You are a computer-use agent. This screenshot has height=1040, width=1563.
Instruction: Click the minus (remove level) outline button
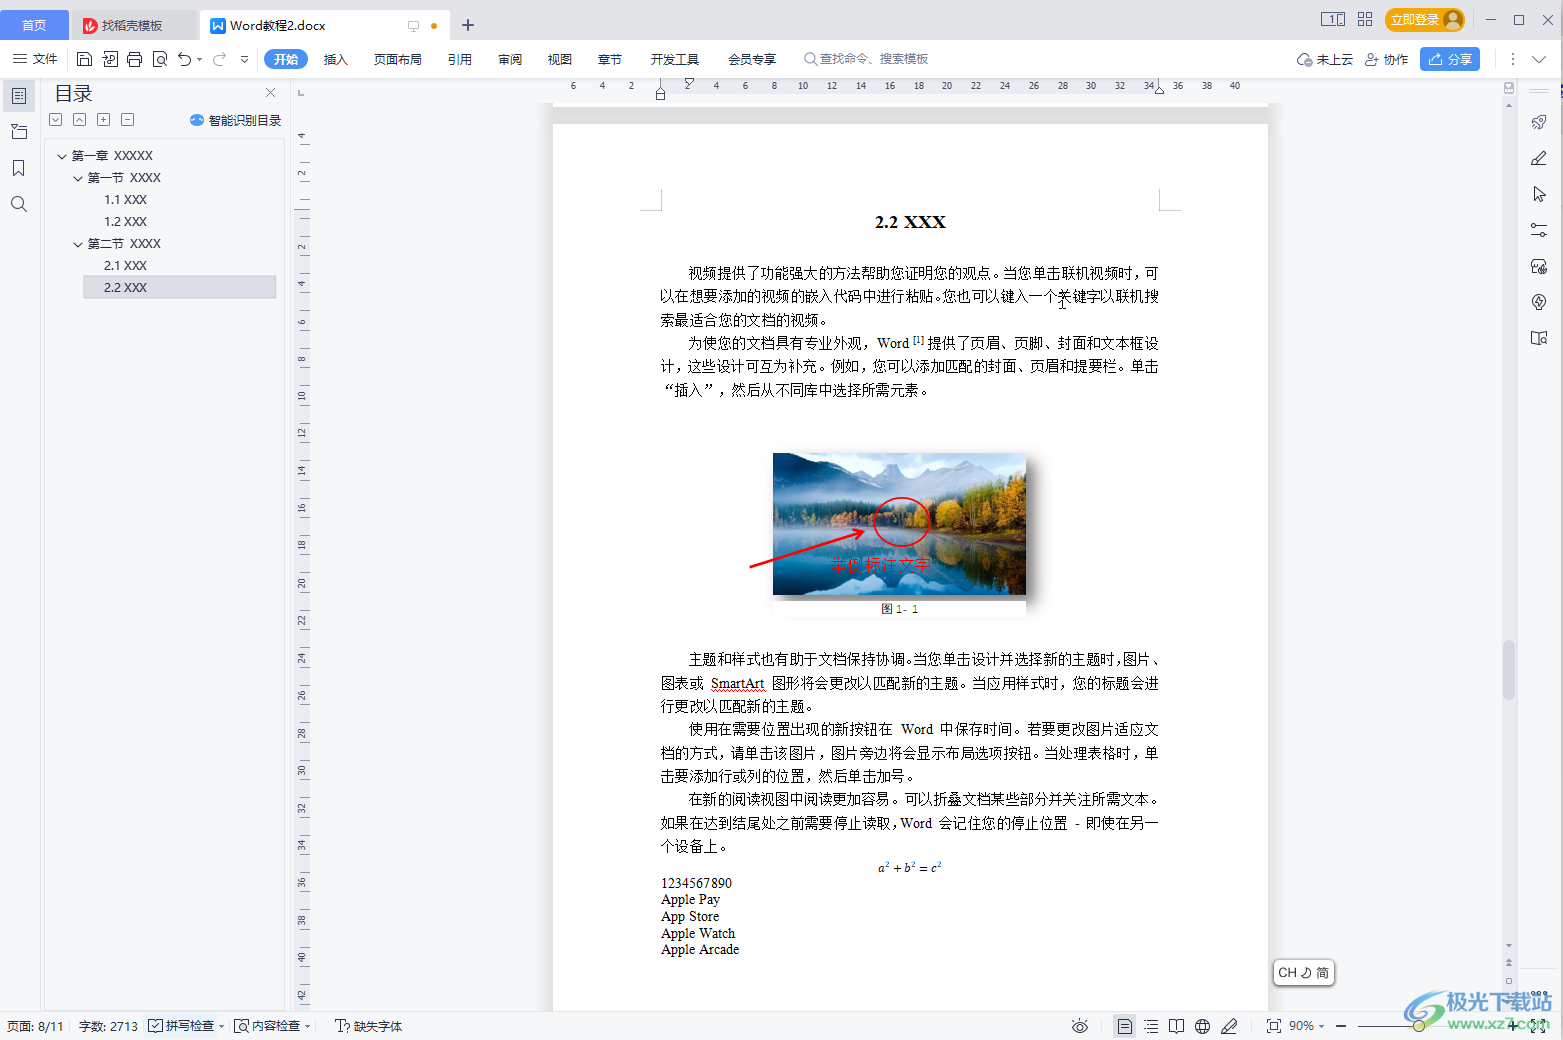click(x=127, y=120)
